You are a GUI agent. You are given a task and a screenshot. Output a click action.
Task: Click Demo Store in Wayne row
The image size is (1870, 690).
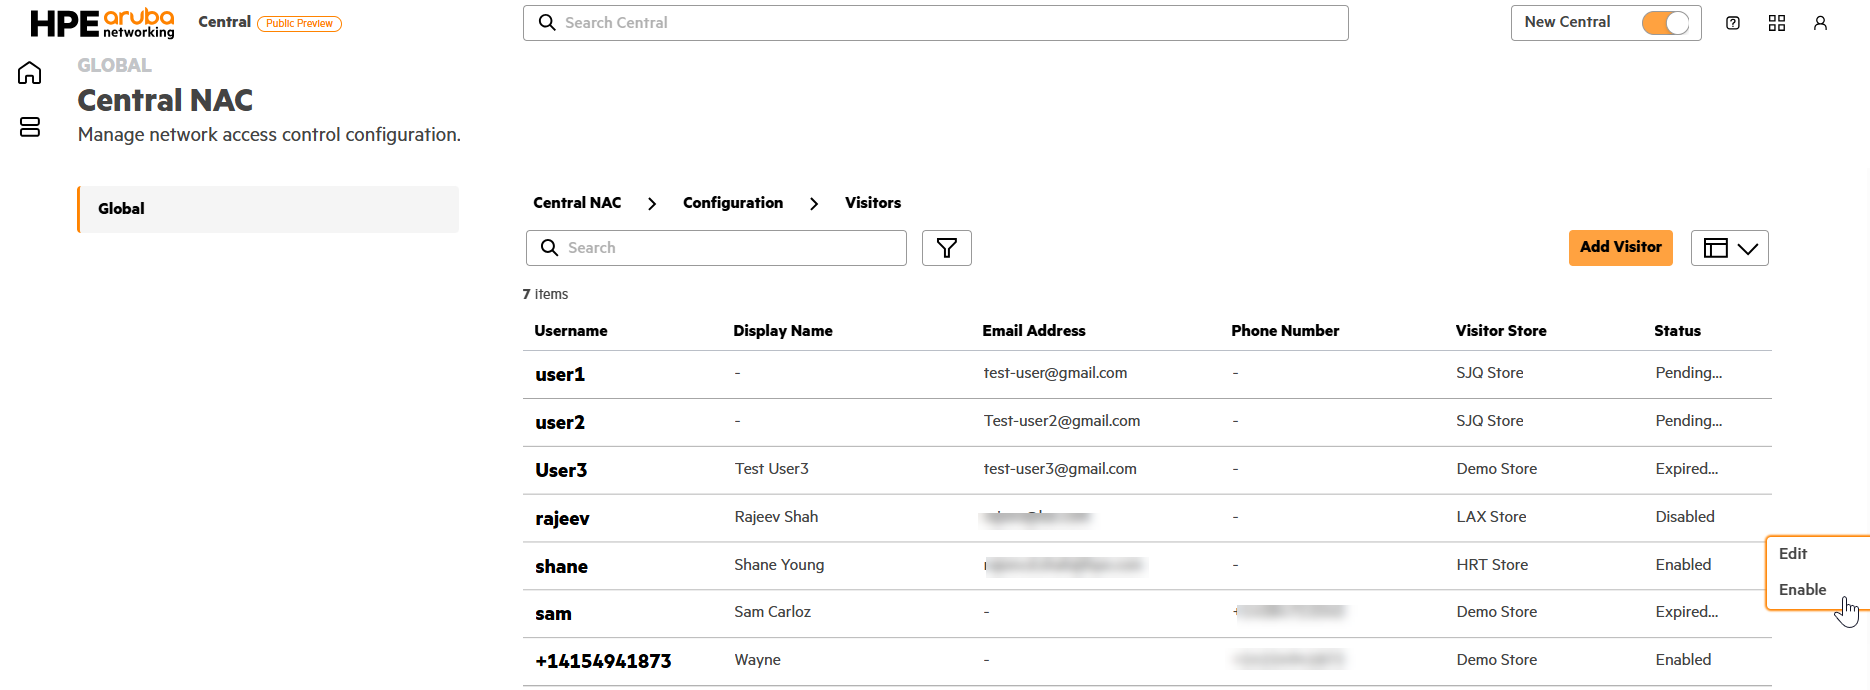coord(1496,660)
